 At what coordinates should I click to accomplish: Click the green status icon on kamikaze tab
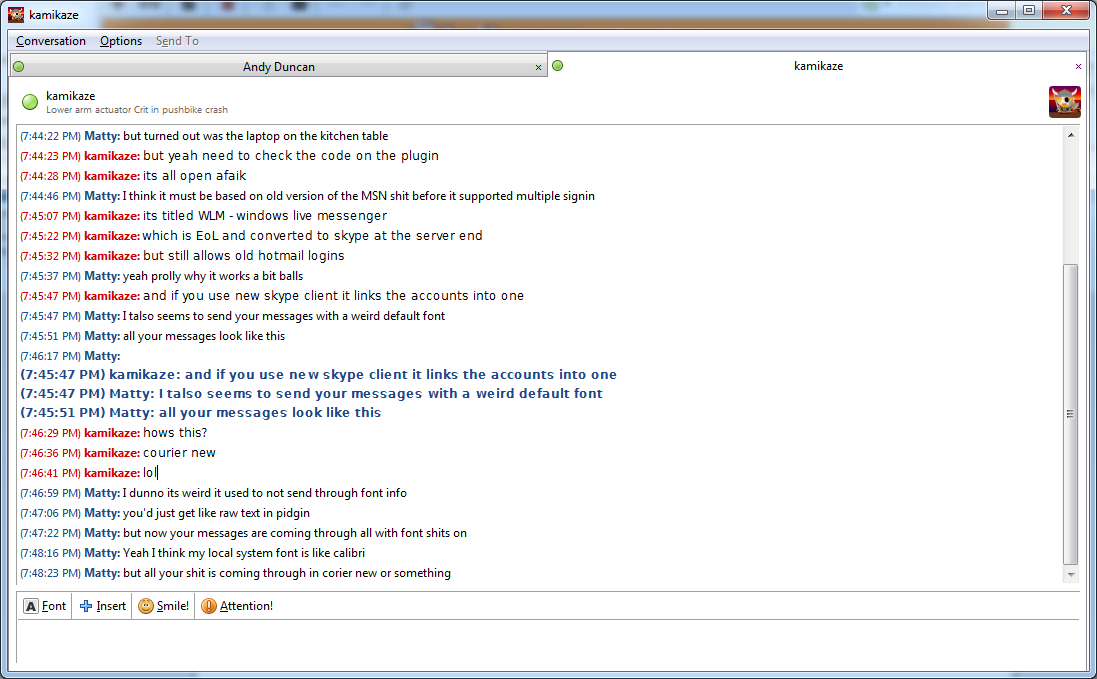[558, 66]
